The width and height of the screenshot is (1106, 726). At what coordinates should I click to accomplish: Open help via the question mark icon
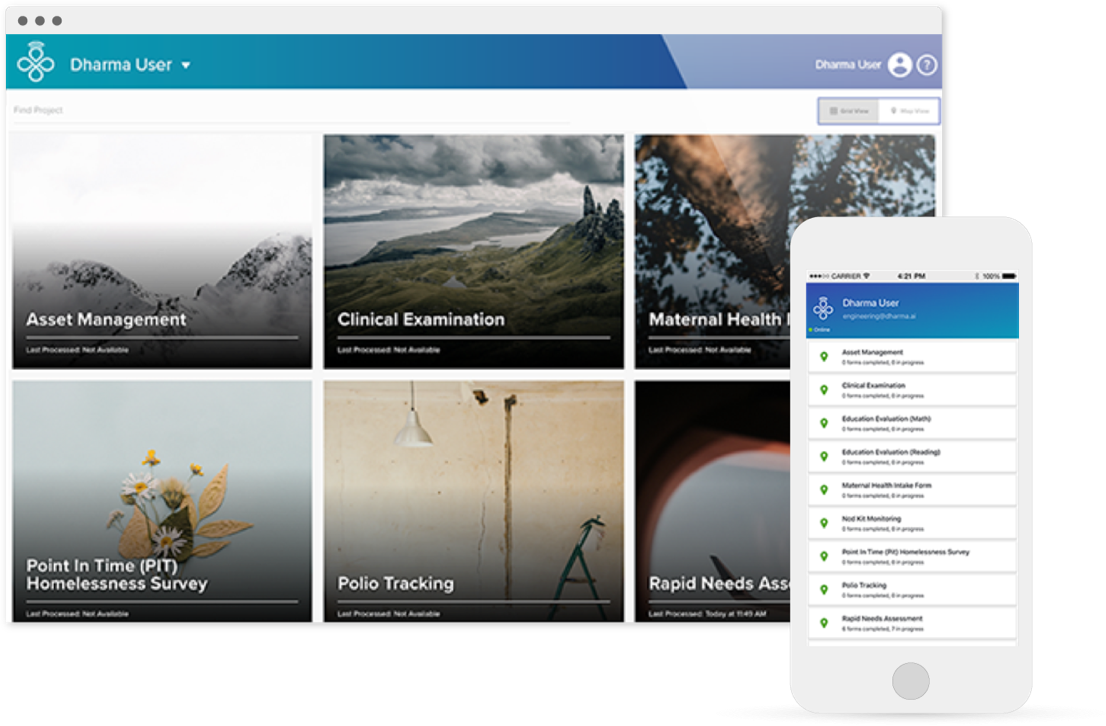coord(927,65)
